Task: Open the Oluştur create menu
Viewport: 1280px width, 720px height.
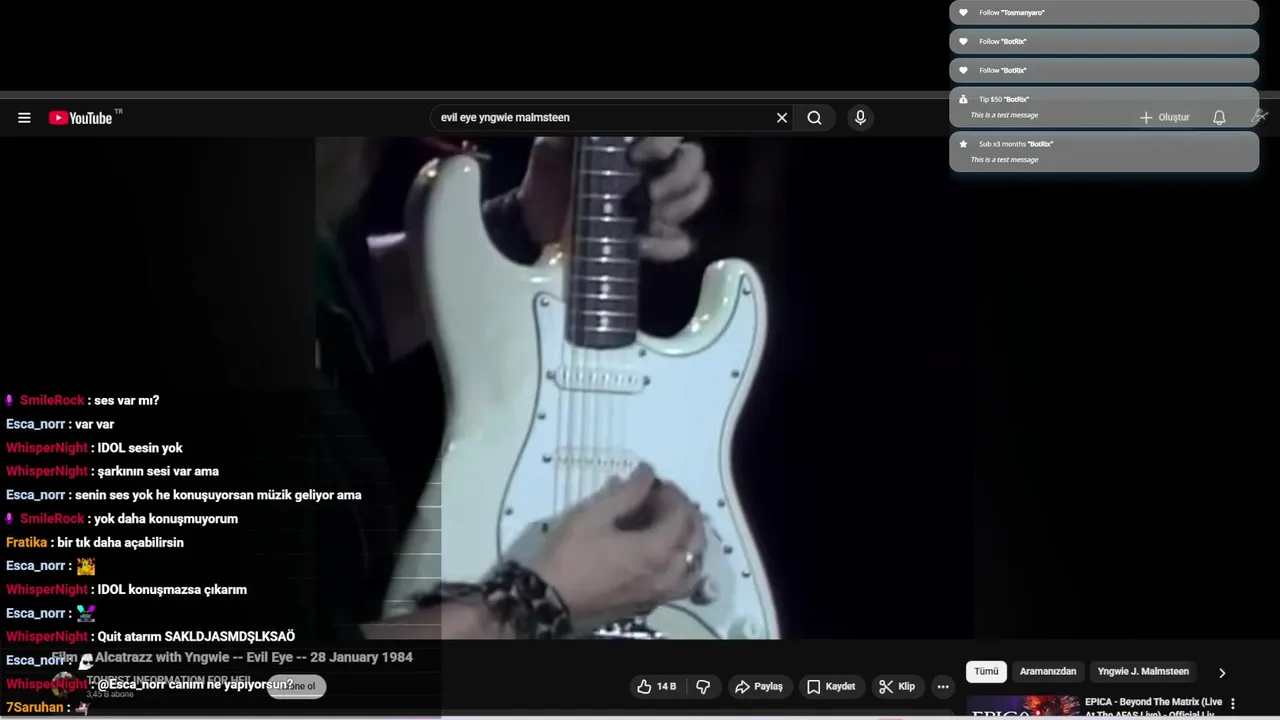Action: [1165, 118]
